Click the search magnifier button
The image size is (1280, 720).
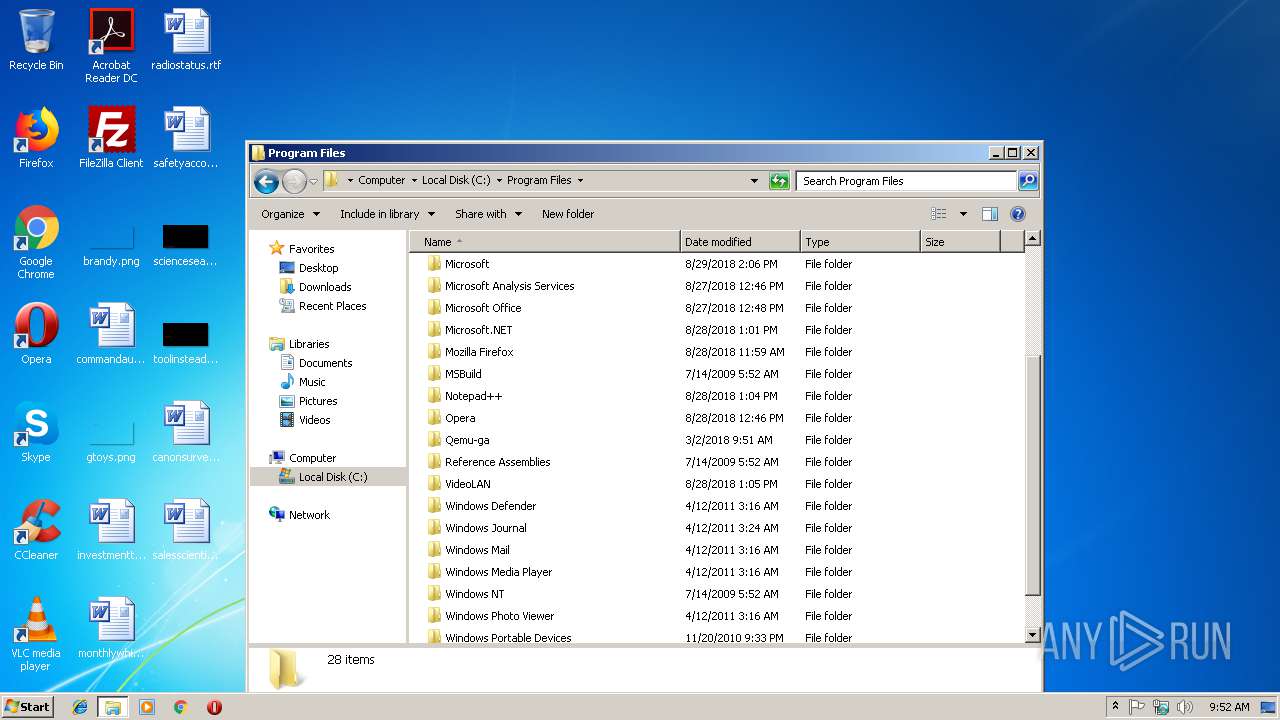1028,181
